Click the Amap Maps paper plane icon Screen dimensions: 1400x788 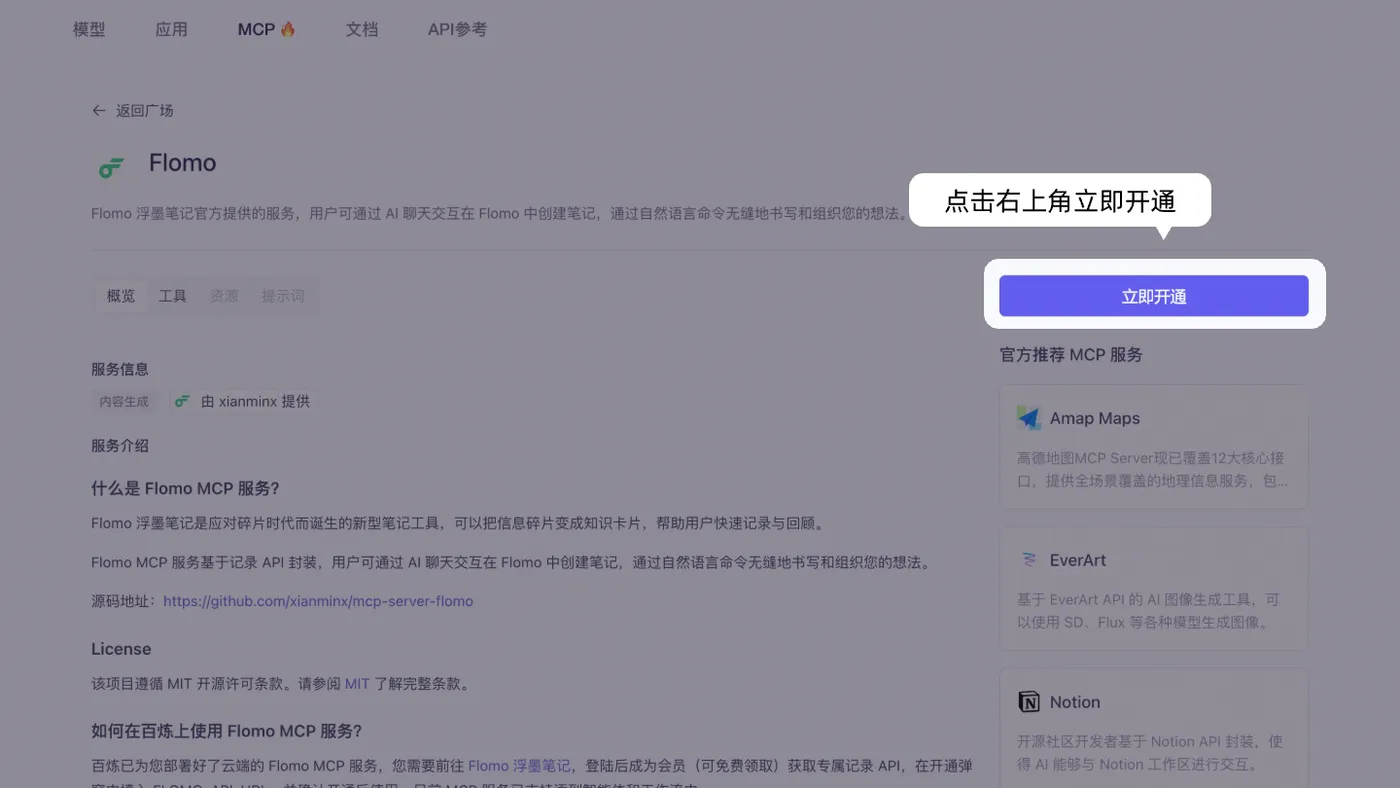[x=1029, y=418]
